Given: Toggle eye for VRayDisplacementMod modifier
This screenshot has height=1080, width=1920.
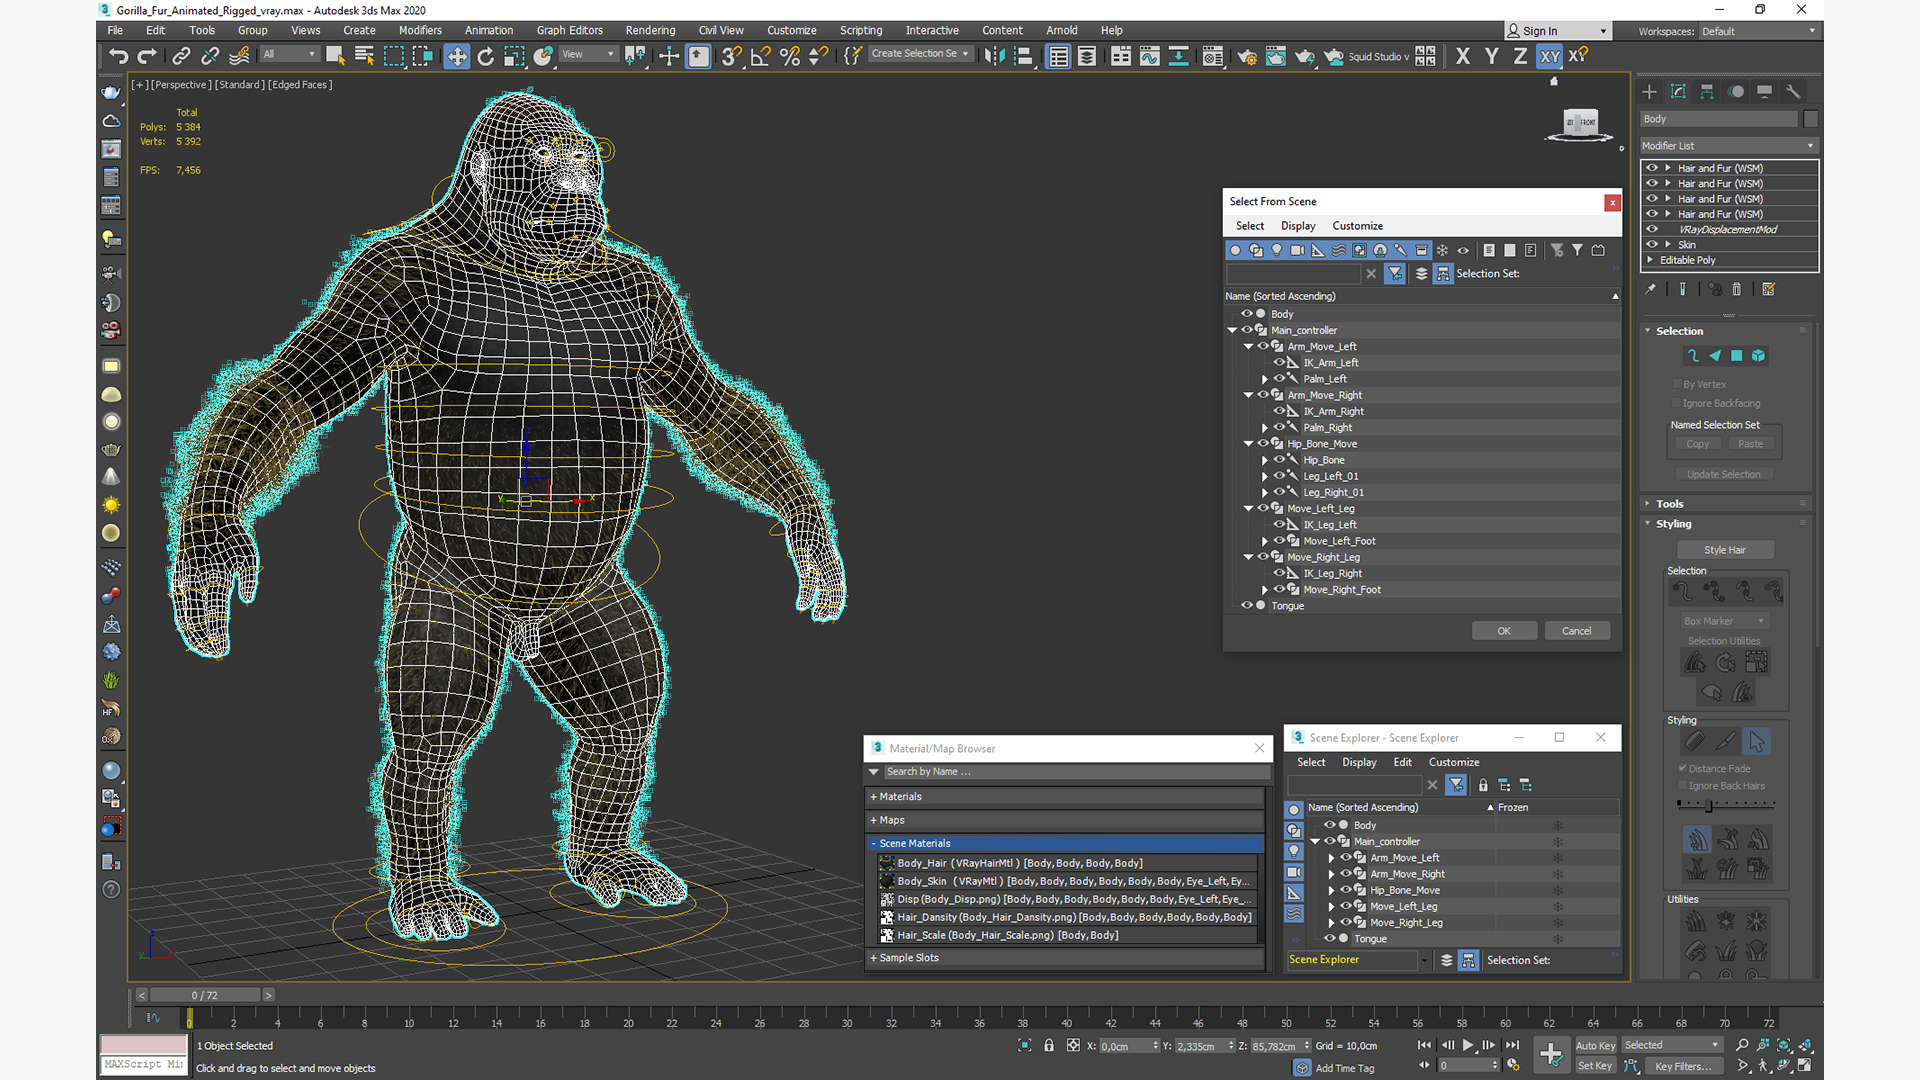Looking at the screenshot, I should pyautogui.click(x=1652, y=229).
